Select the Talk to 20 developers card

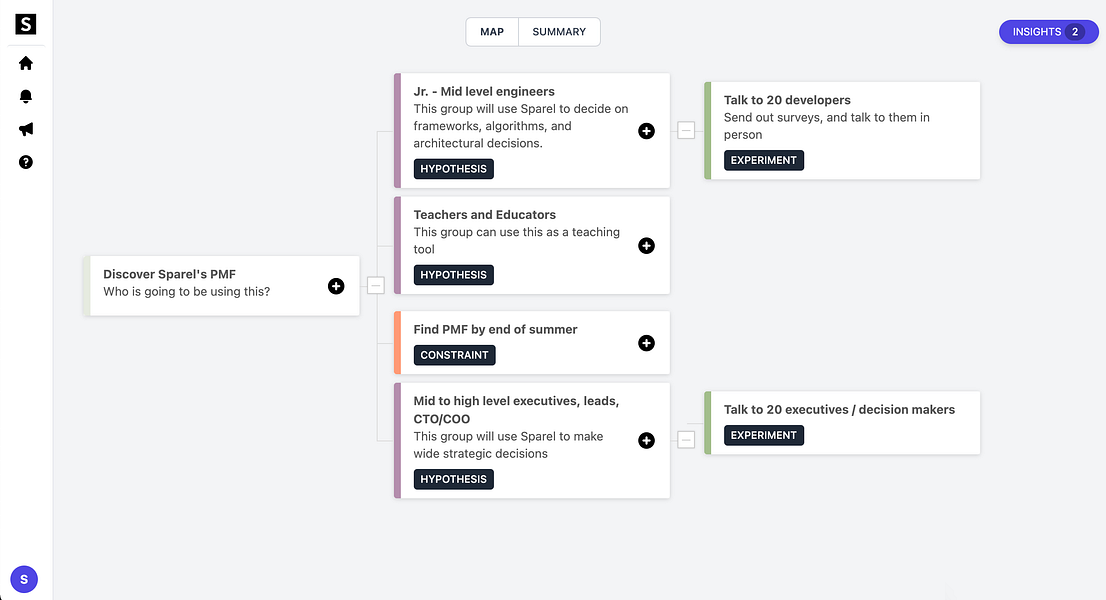point(842,130)
